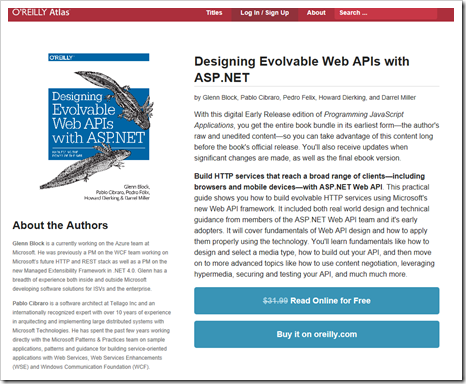Select Log In / Sign Up

click(265, 13)
